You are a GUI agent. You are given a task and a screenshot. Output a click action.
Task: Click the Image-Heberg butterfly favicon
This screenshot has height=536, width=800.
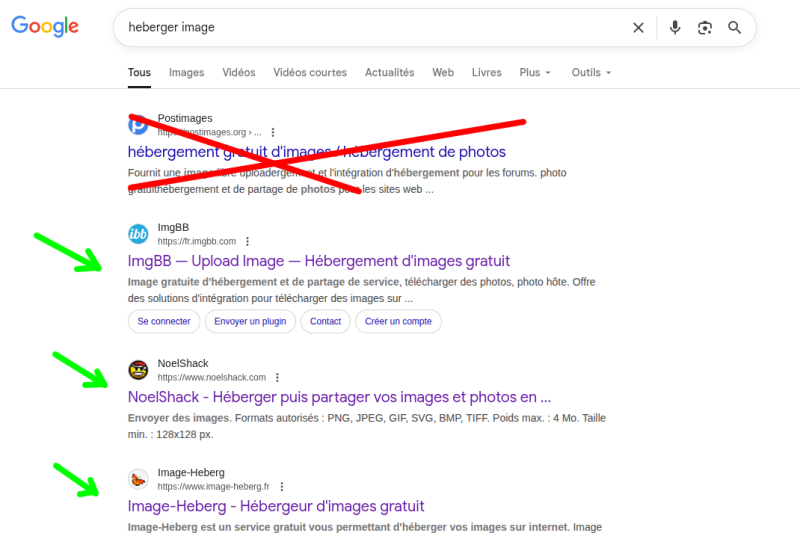pos(138,479)
